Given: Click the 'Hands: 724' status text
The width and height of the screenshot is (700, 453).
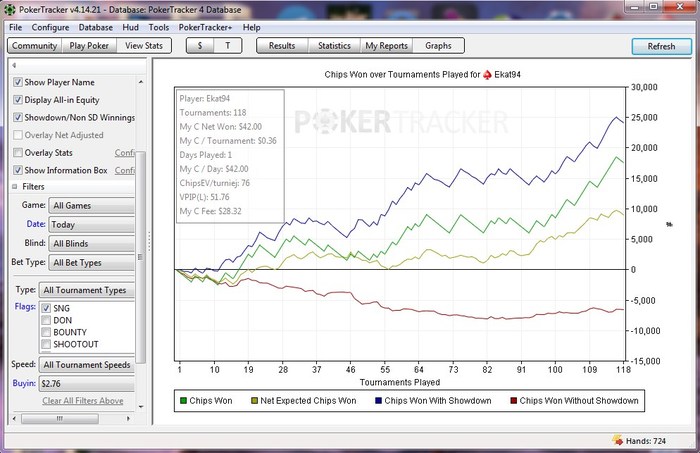Looking at the screenshot, I should 646,441.
